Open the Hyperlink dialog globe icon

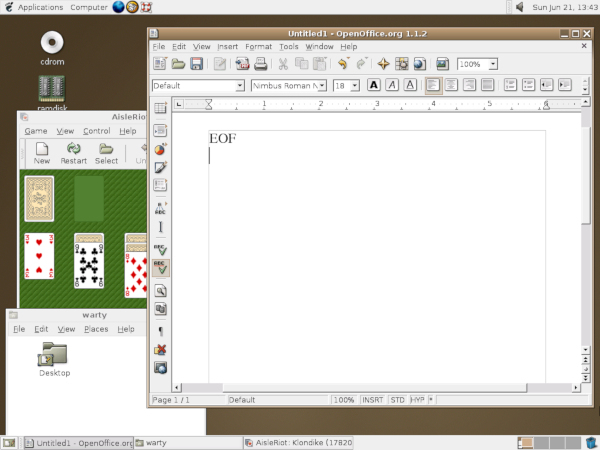[420, 64]
